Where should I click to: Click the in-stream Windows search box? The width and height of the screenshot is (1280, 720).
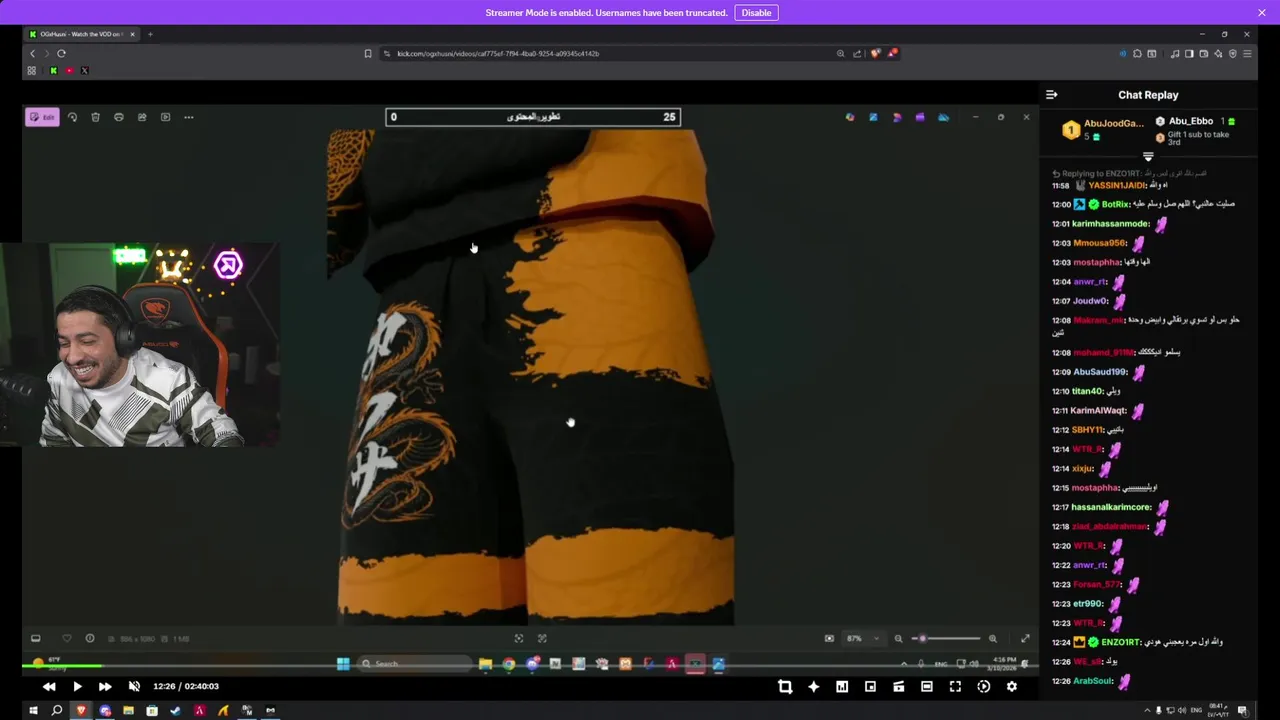tap(415, 663)
